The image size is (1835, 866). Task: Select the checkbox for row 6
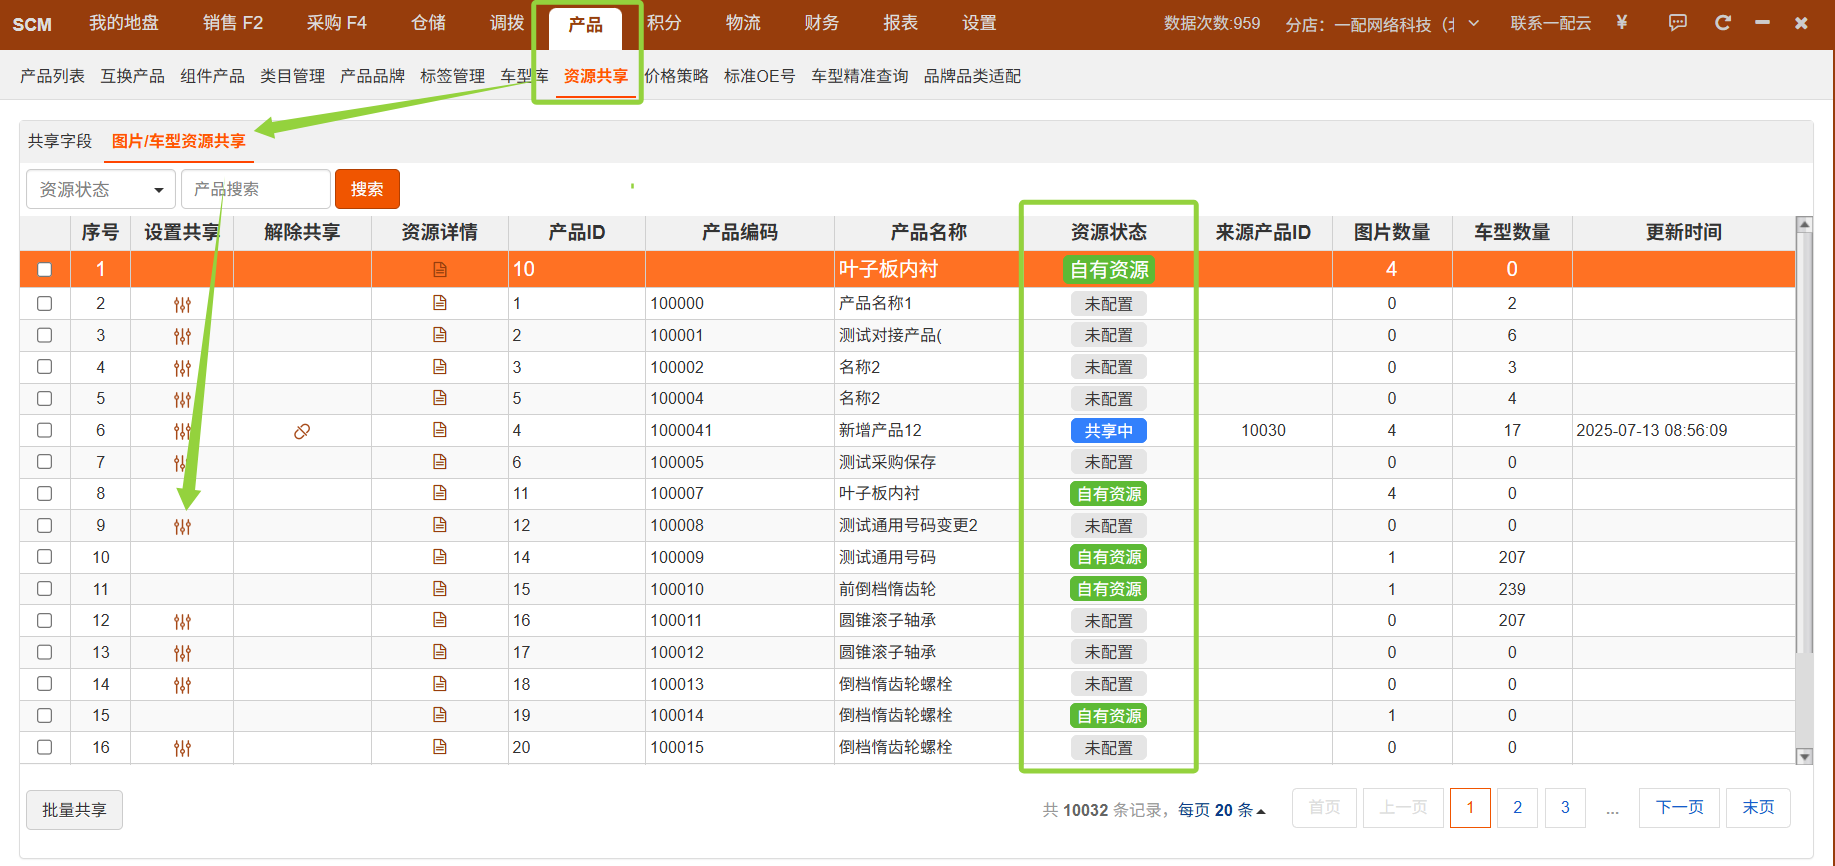tap(44, 430)
